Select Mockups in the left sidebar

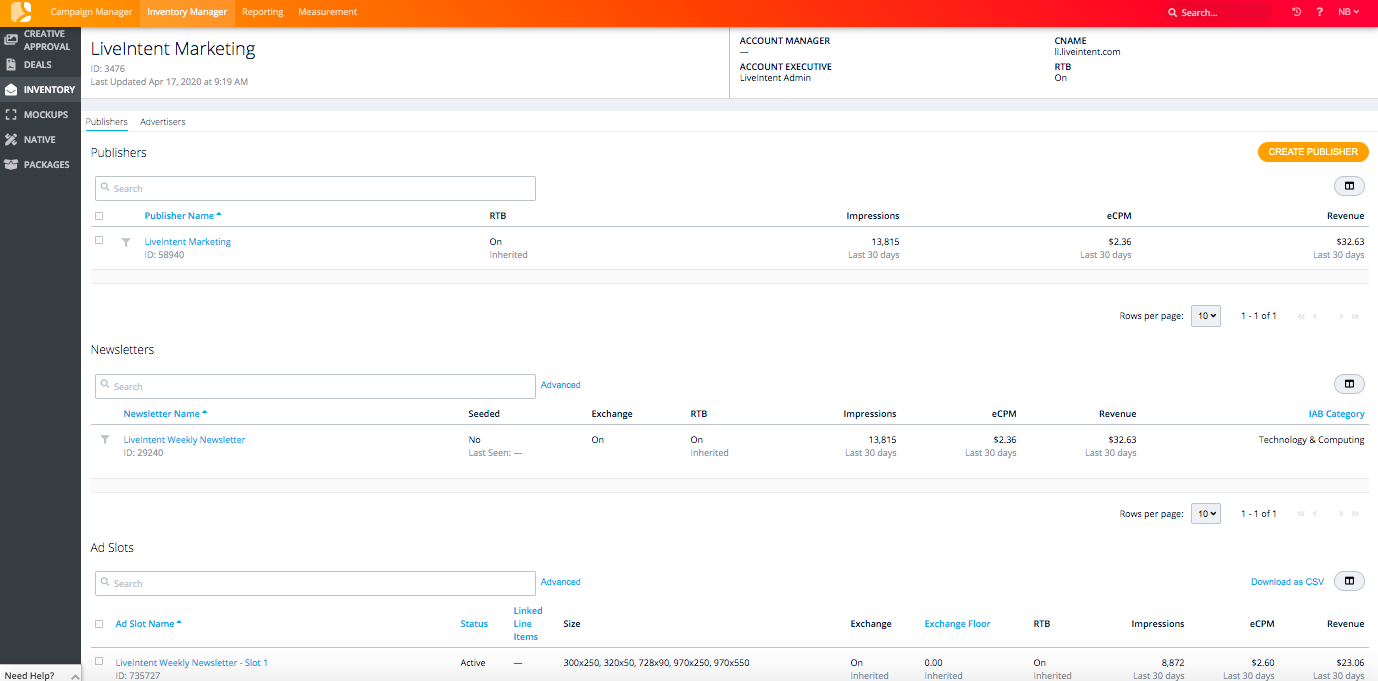pos(40,114)
